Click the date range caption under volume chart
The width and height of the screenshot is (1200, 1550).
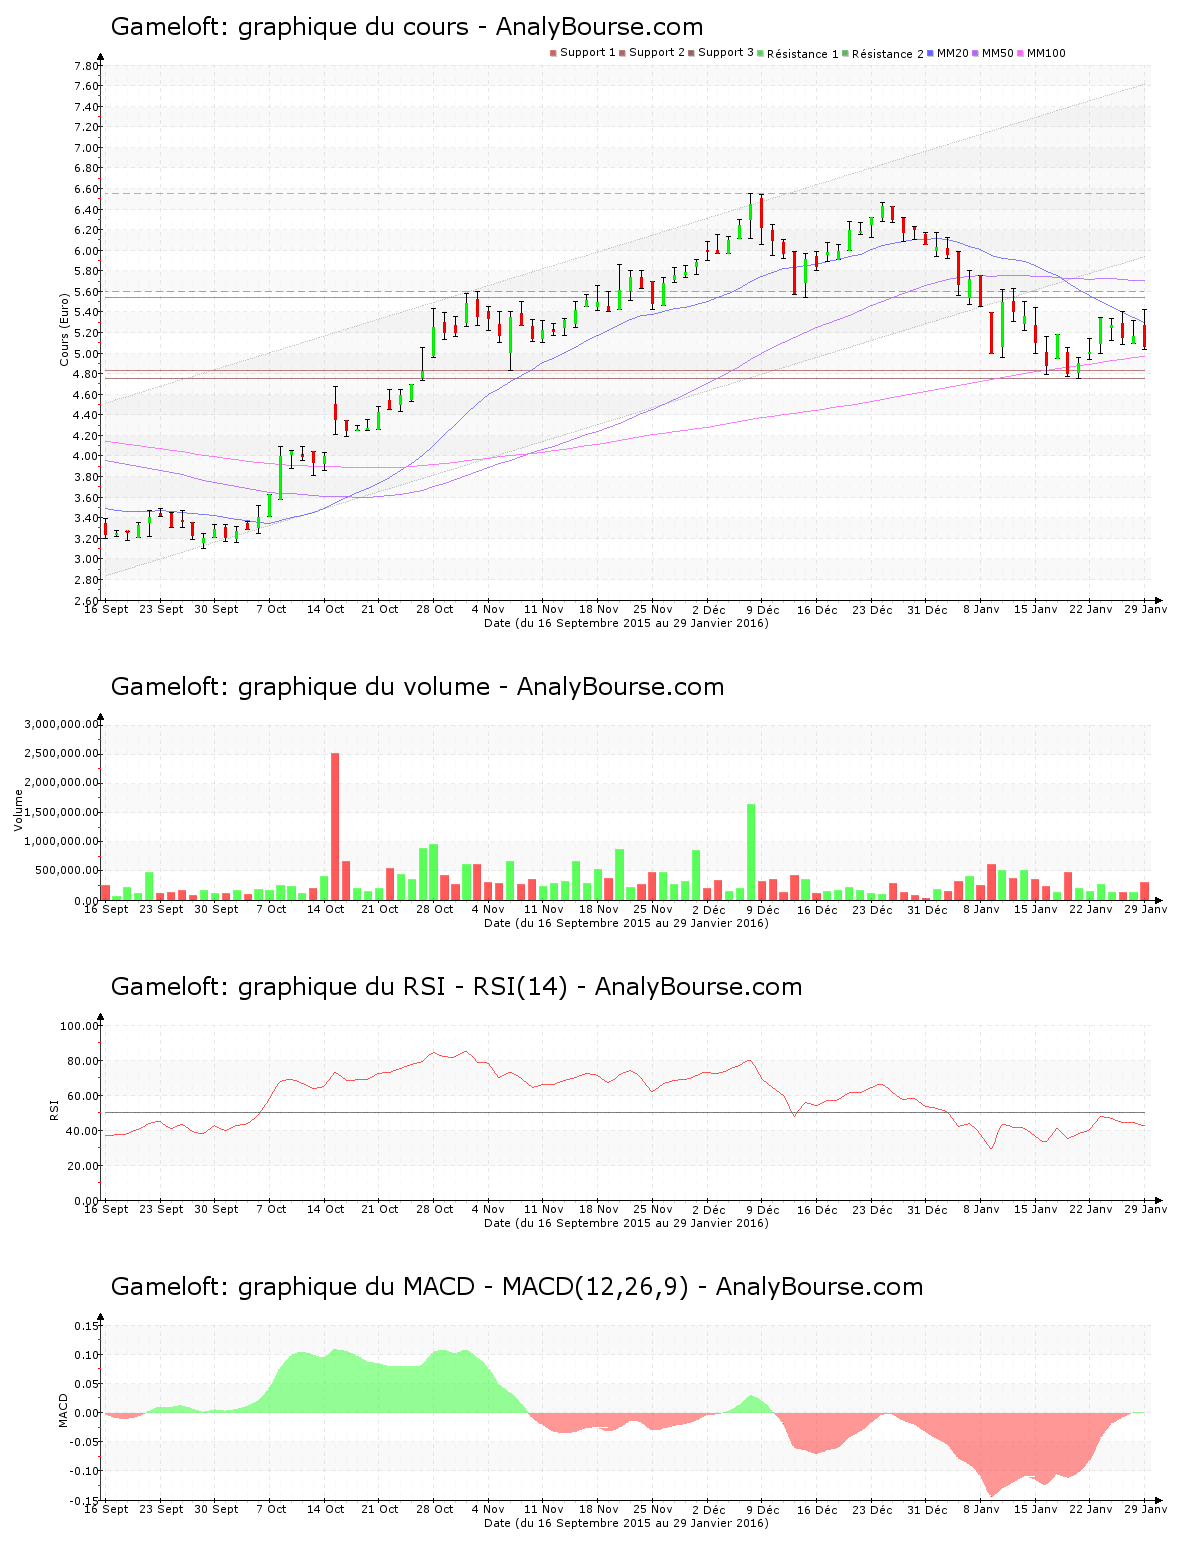(x=626, y=923)
